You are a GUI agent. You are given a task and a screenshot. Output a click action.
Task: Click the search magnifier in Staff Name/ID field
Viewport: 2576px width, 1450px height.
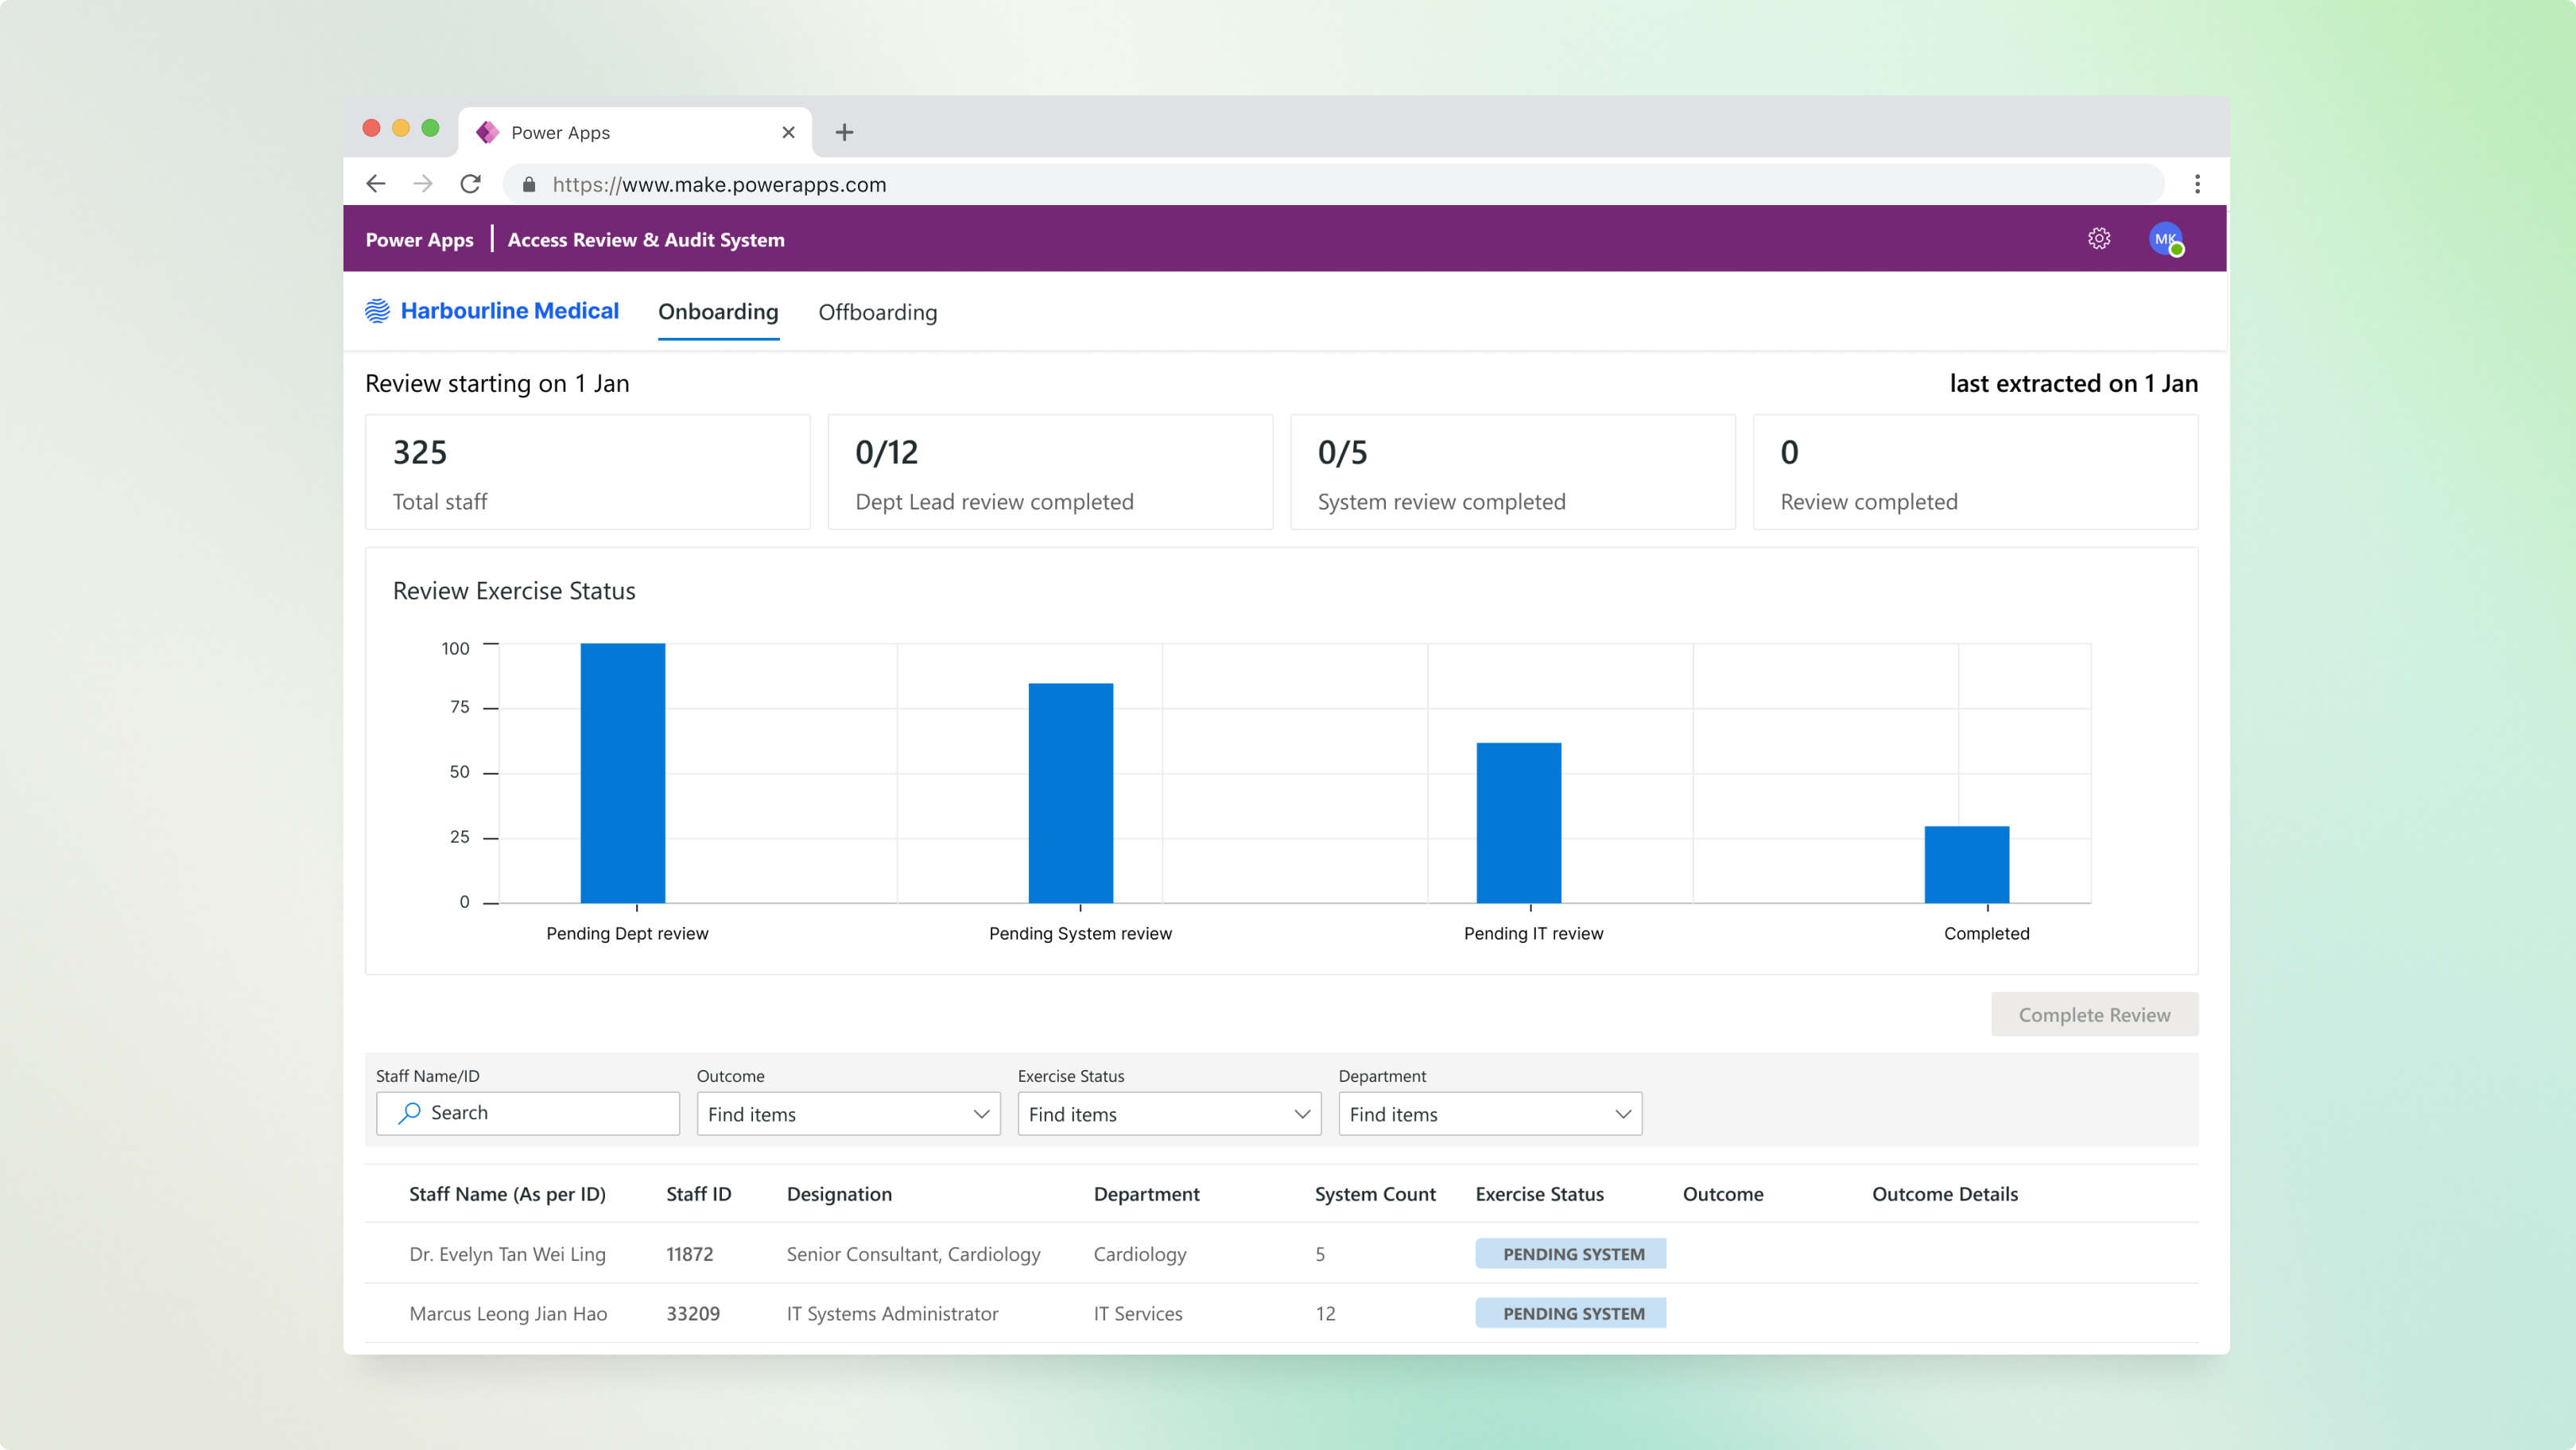point(409,1113)
